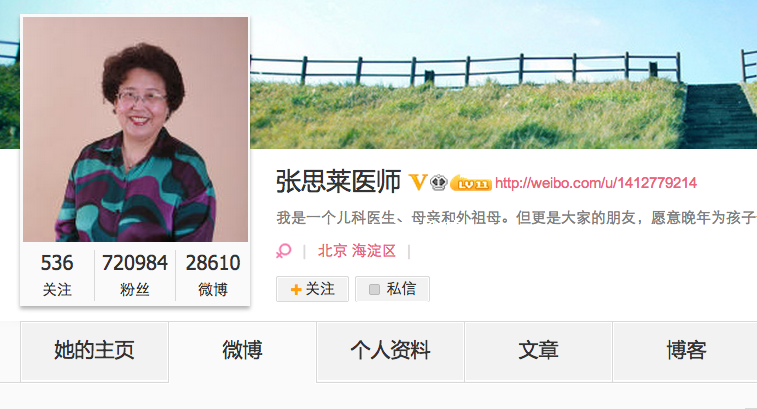
Task: Click the user name 张思莱医师
Action: [x=338, y=182]
